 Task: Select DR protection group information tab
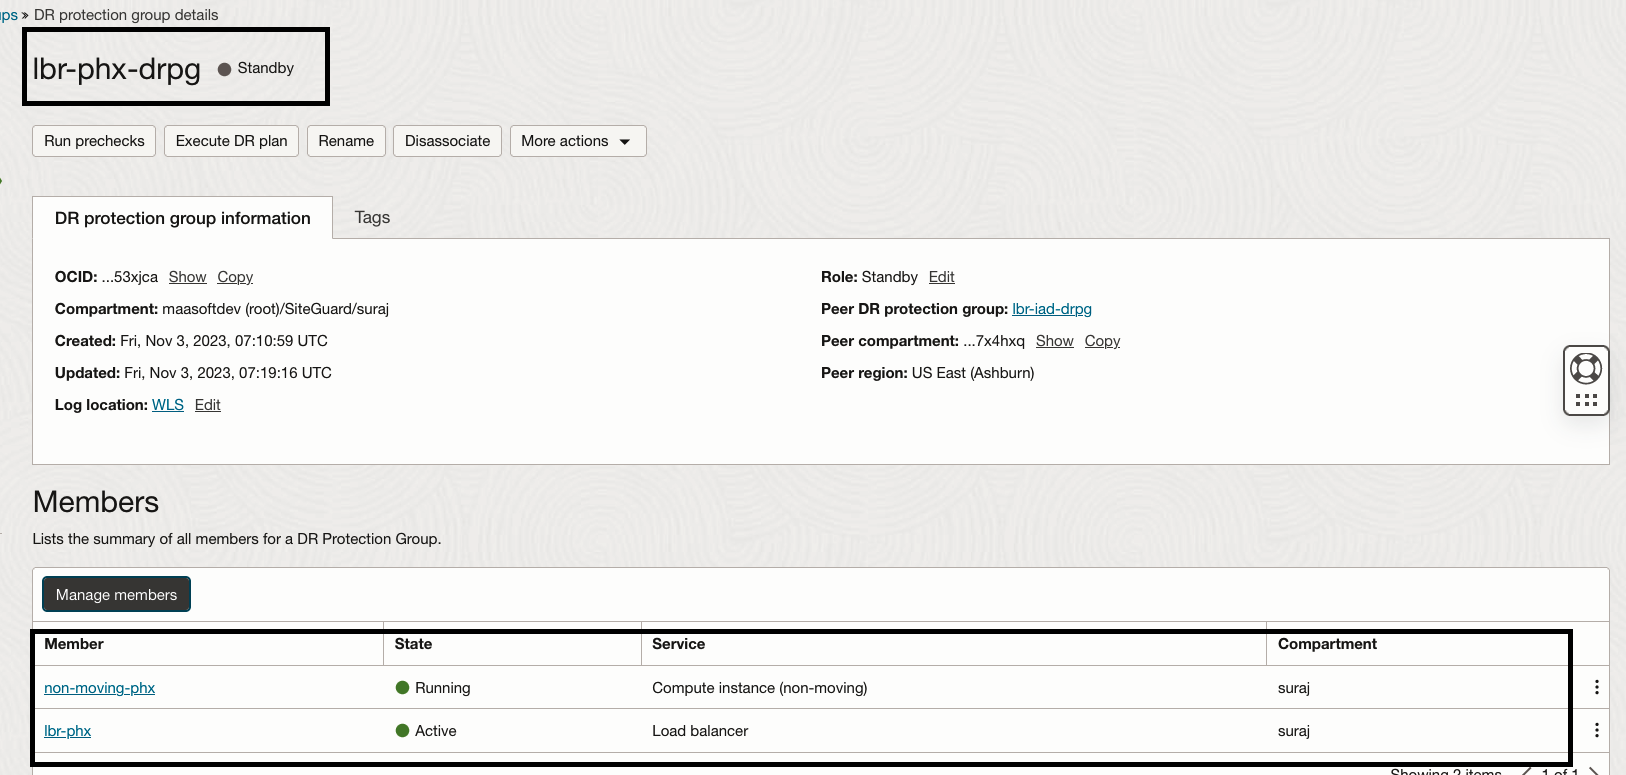182,218
